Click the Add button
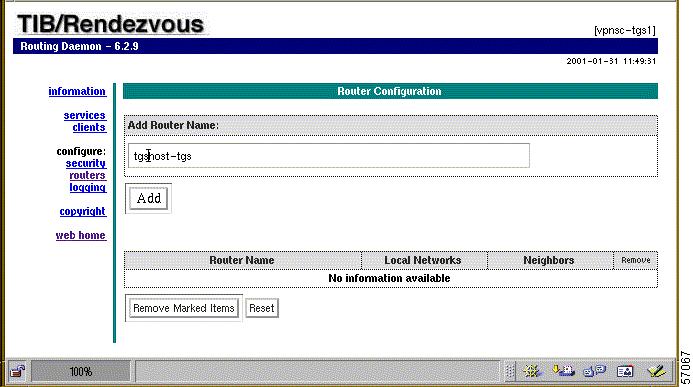This screenshot has width=693, height=387. tap(148, 198)
